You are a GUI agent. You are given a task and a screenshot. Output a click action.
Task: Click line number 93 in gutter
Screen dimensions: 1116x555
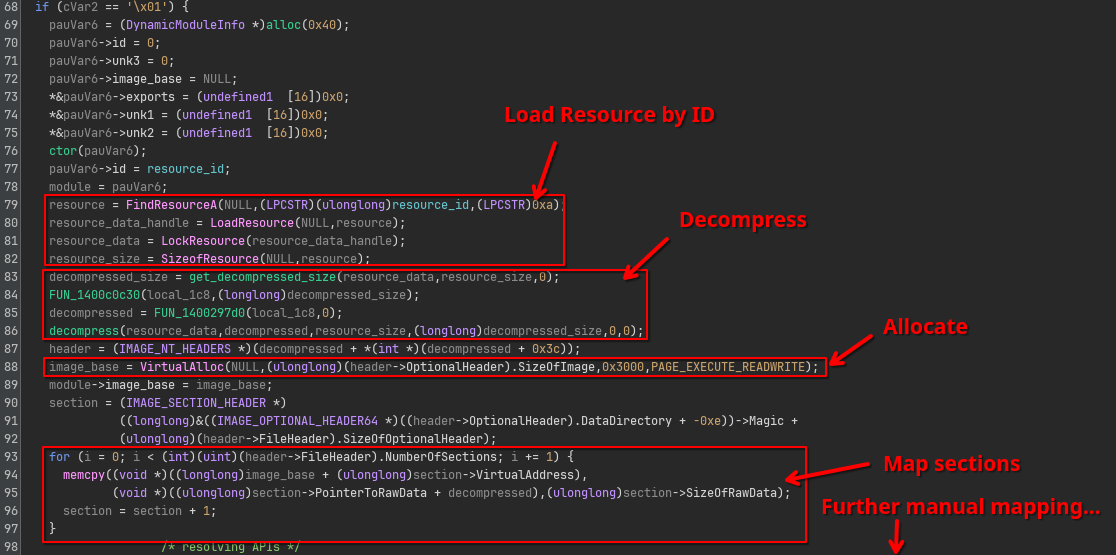(11, 457)
